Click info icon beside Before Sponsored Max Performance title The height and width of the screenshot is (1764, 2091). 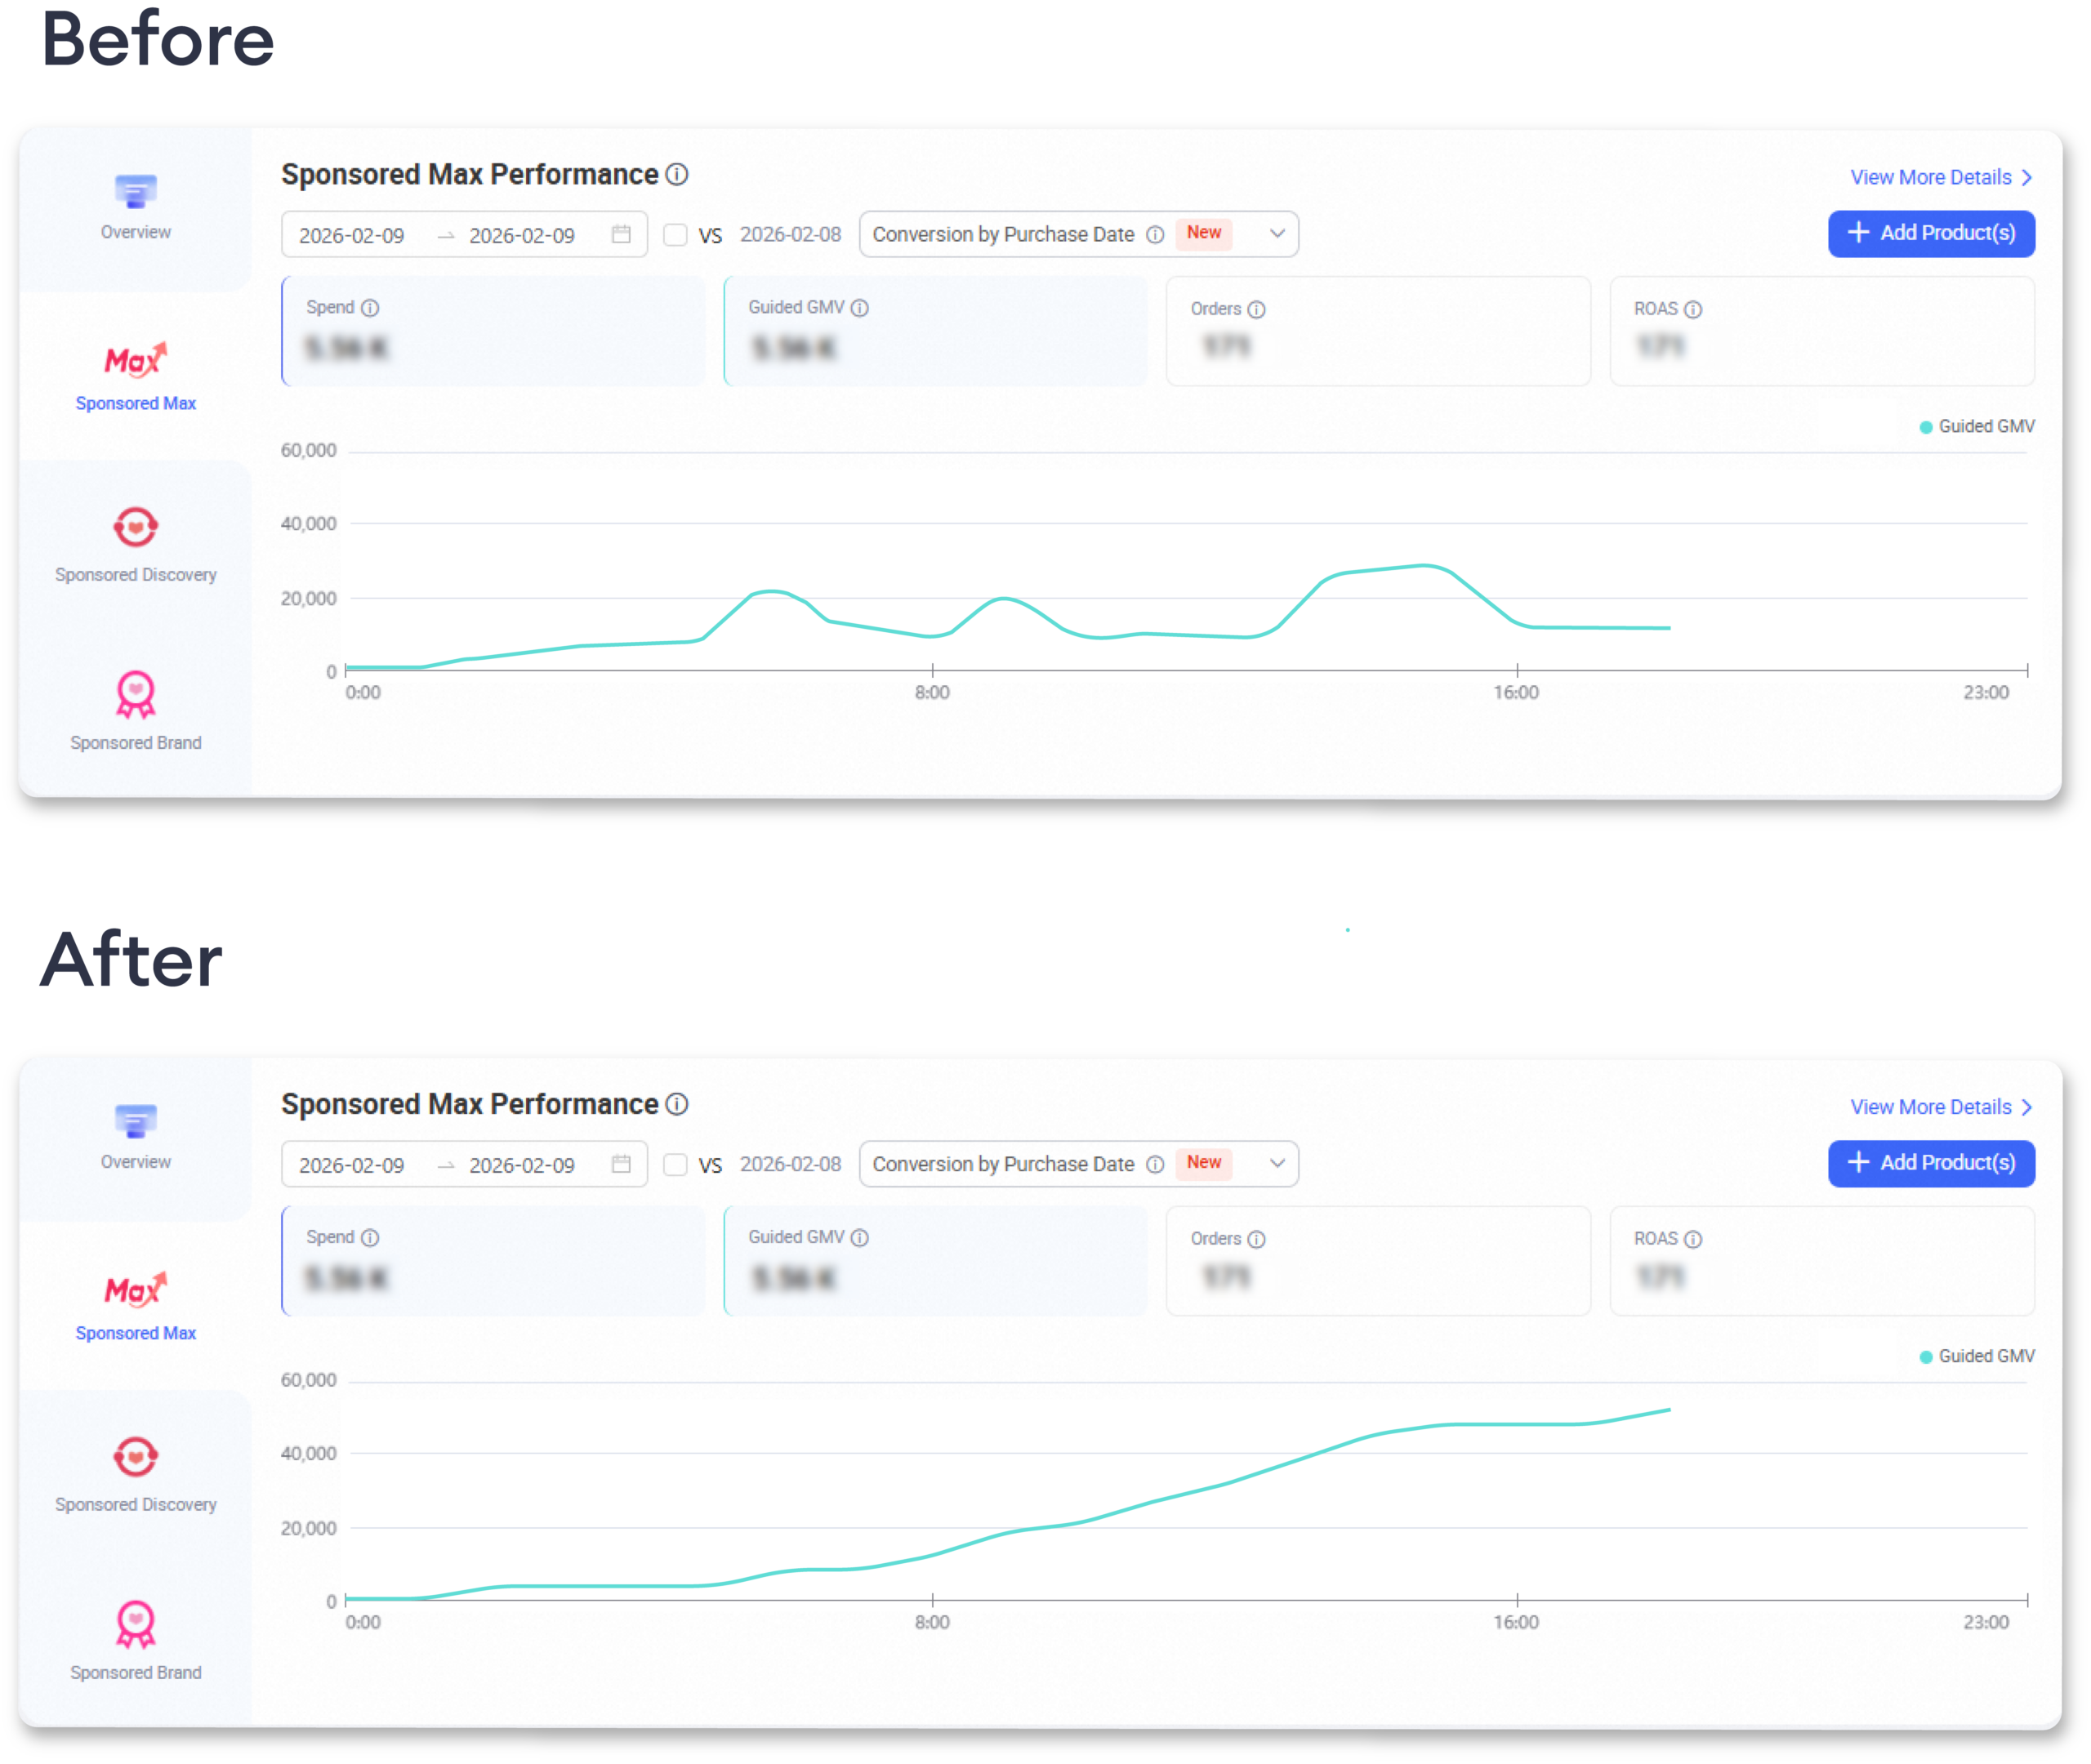[x=677, y=175]
